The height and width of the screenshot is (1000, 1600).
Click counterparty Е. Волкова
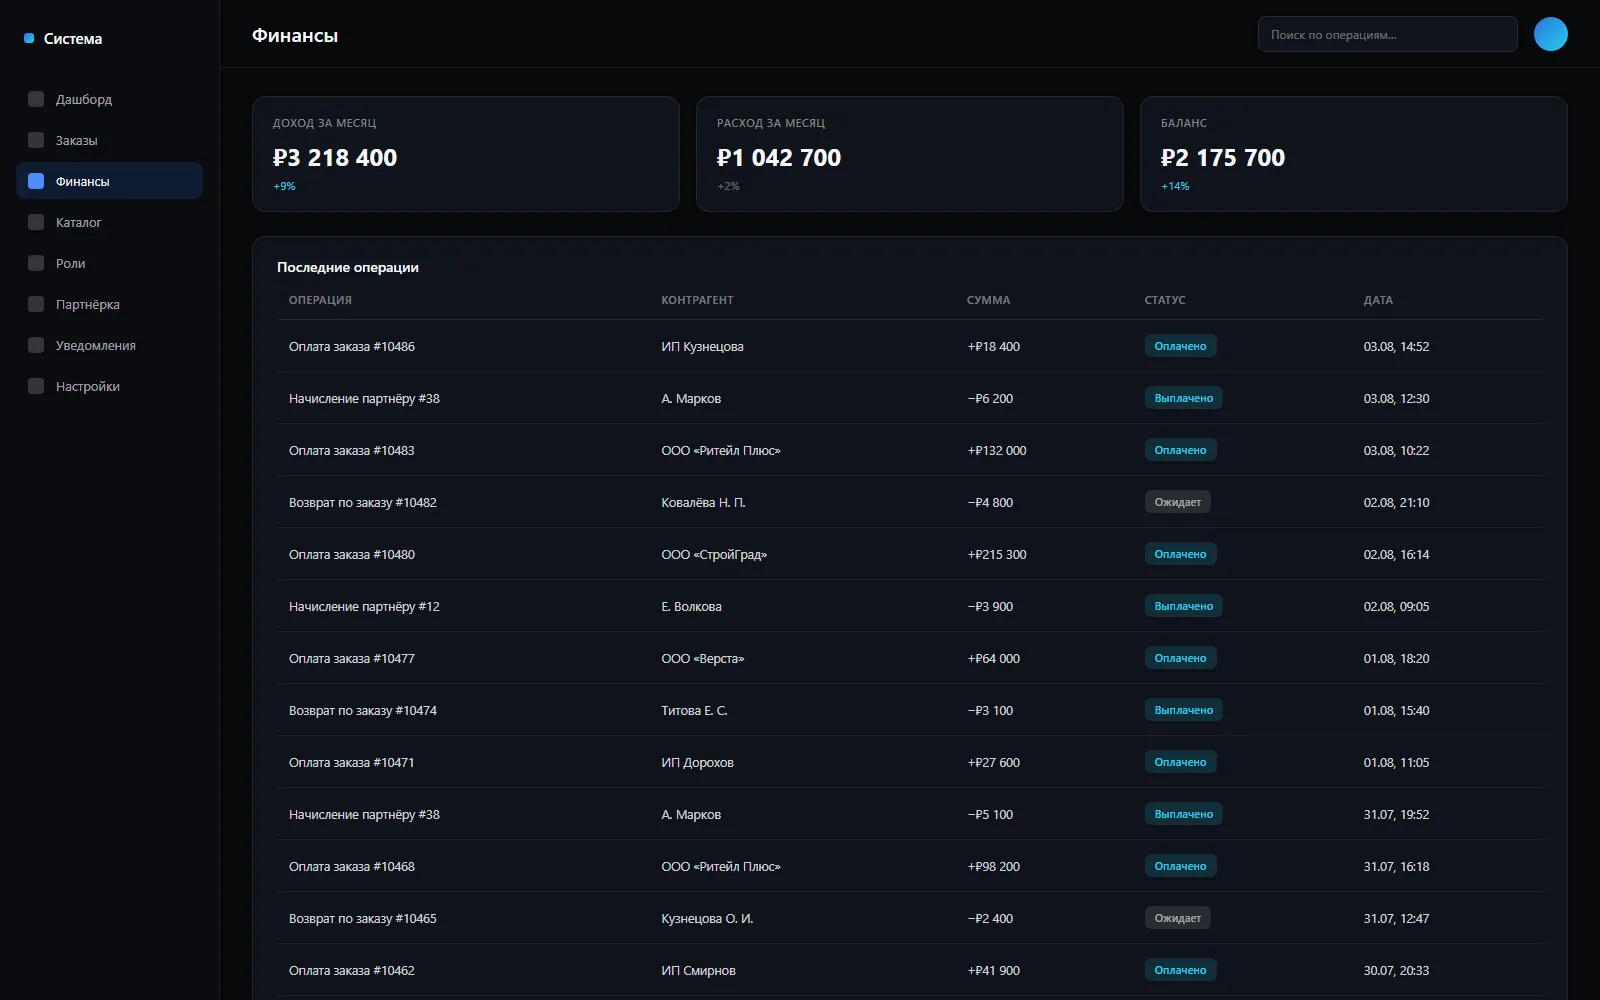coord(691,606)
